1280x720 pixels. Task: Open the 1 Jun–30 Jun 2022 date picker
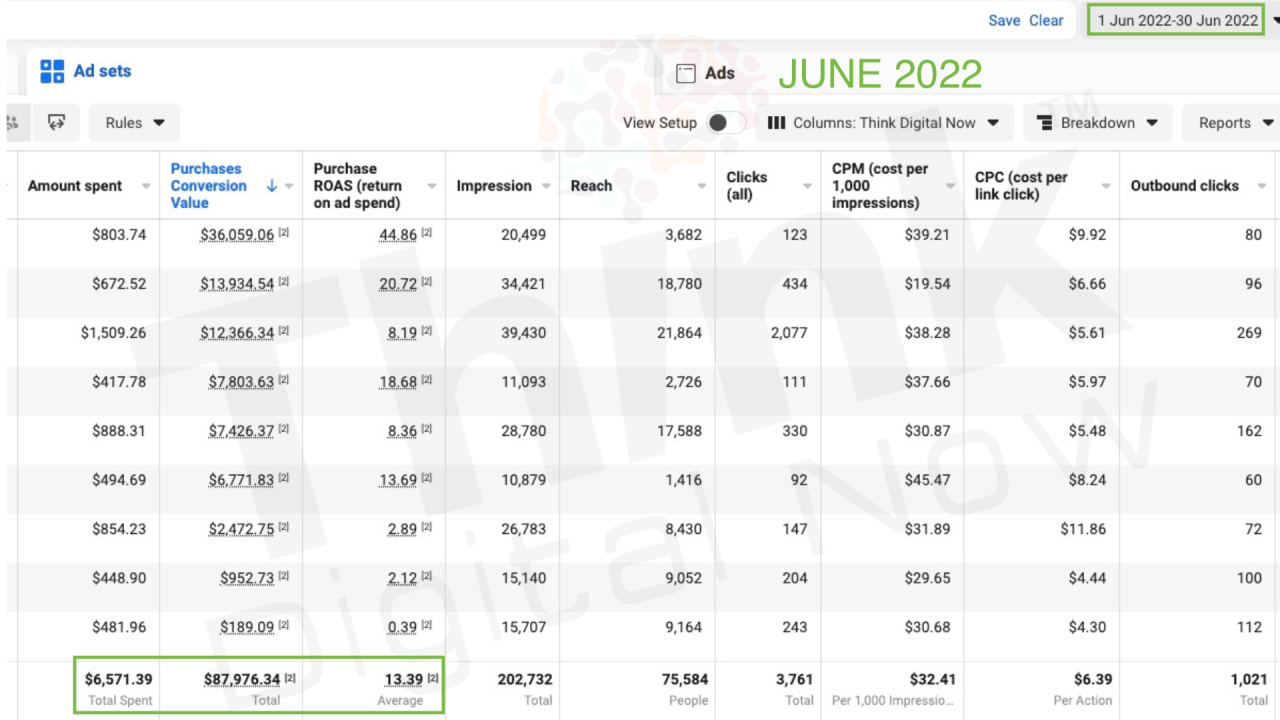tap(1177, 20)
